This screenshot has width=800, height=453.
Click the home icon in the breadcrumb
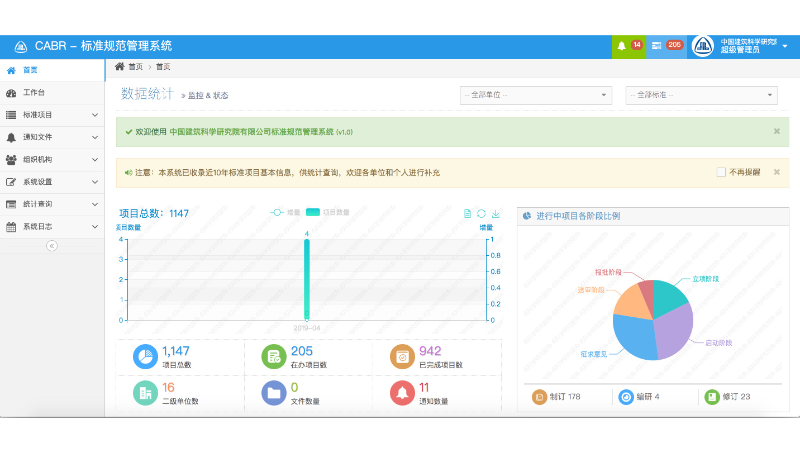click(120, 66)
